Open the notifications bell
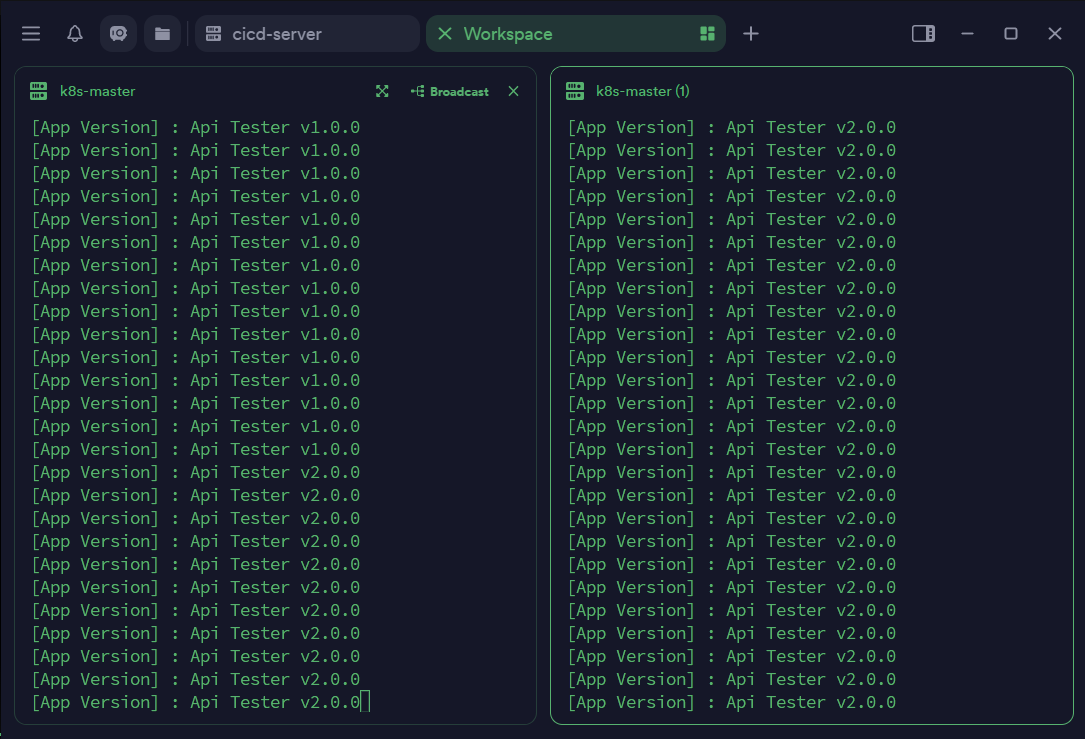This screenshot has height=739, width=1085. point(75,34)
